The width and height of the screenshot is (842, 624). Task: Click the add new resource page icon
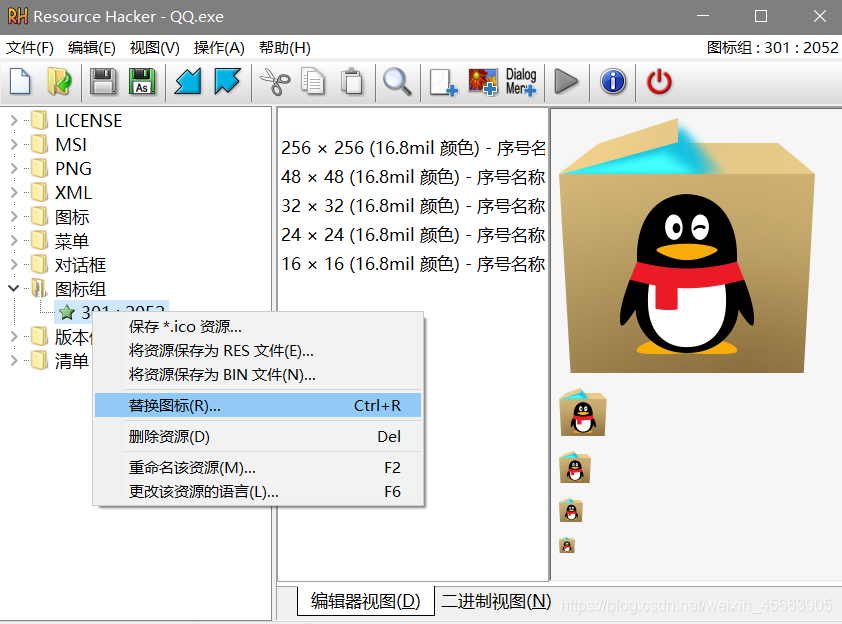click(x=444, y=82)
